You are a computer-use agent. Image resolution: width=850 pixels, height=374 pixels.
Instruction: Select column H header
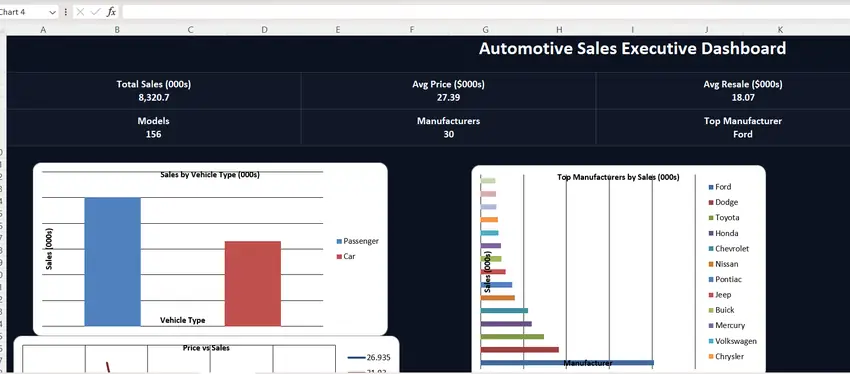click(559, 30)
